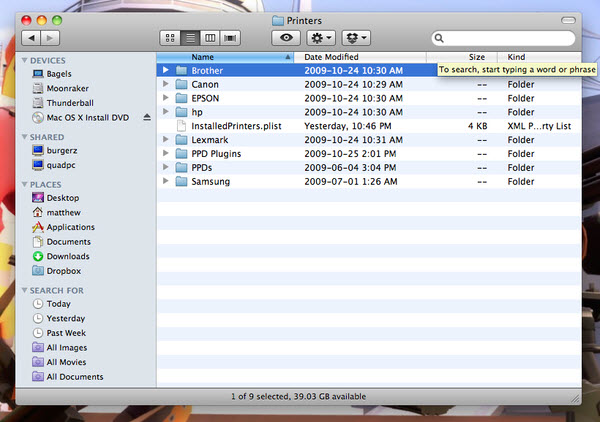Click the Brother folder icon
The height and width of the screenshot is (422, 600).
tap(181, 70)
